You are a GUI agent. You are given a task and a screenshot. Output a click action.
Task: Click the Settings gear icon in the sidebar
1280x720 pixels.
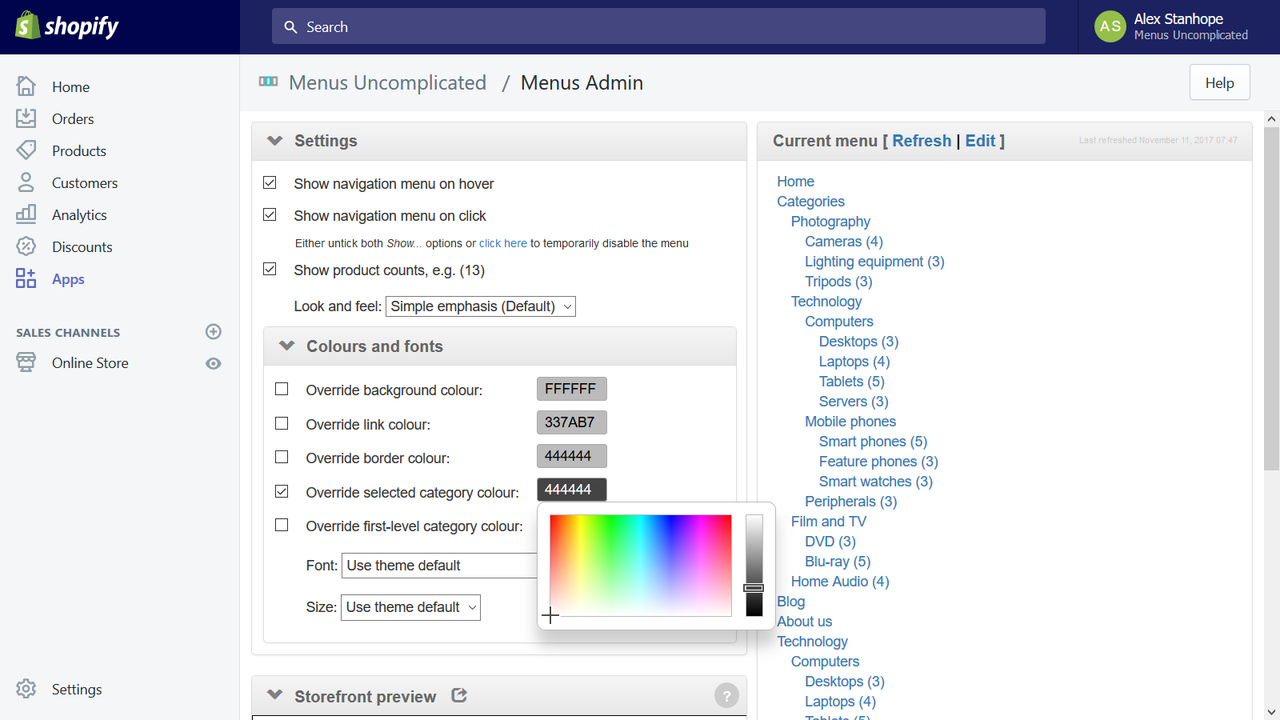pyautogui.click(x=26, y=689)
